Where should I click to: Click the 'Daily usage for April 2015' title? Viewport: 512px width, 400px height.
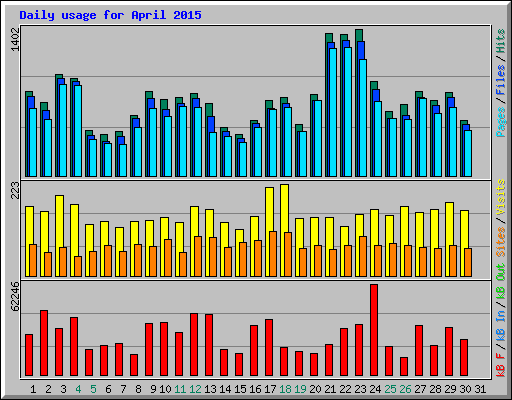pyautogui.click(x=110, y=15)
